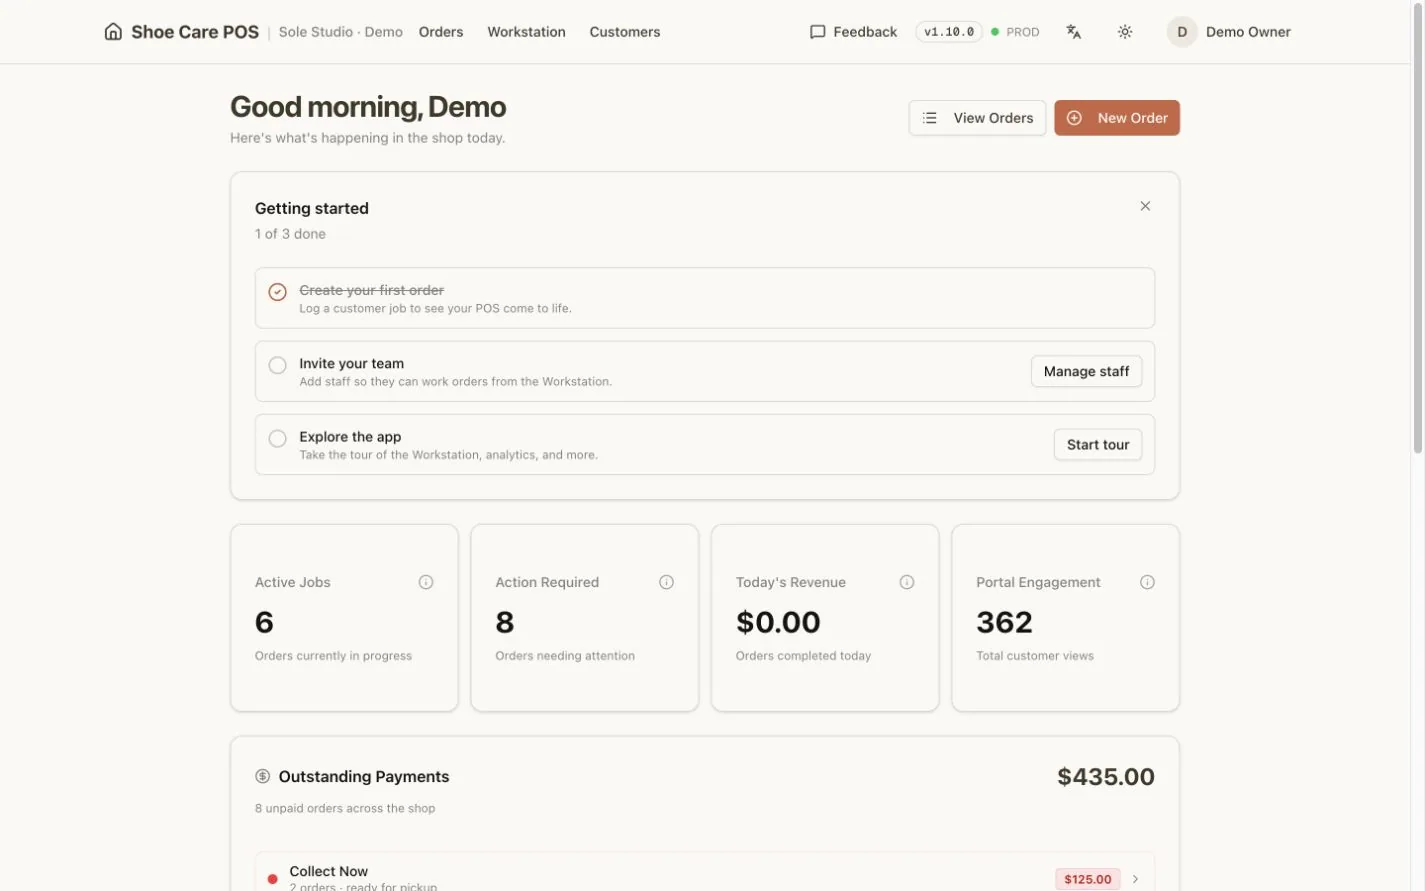Click '8 unpaid orders across the shop' text
Viewport: 1425px width, 891px height.
pyautogui.click(x=345, y=808)
